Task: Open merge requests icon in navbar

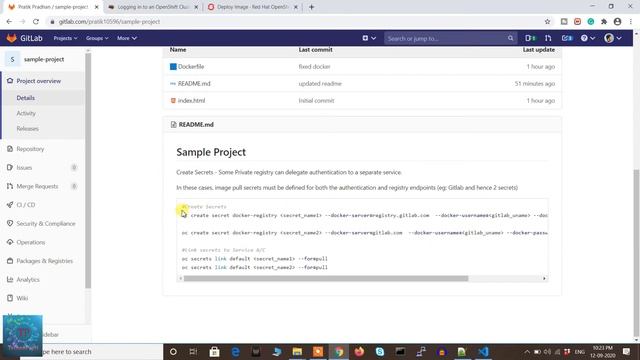Action: (548, 38)
